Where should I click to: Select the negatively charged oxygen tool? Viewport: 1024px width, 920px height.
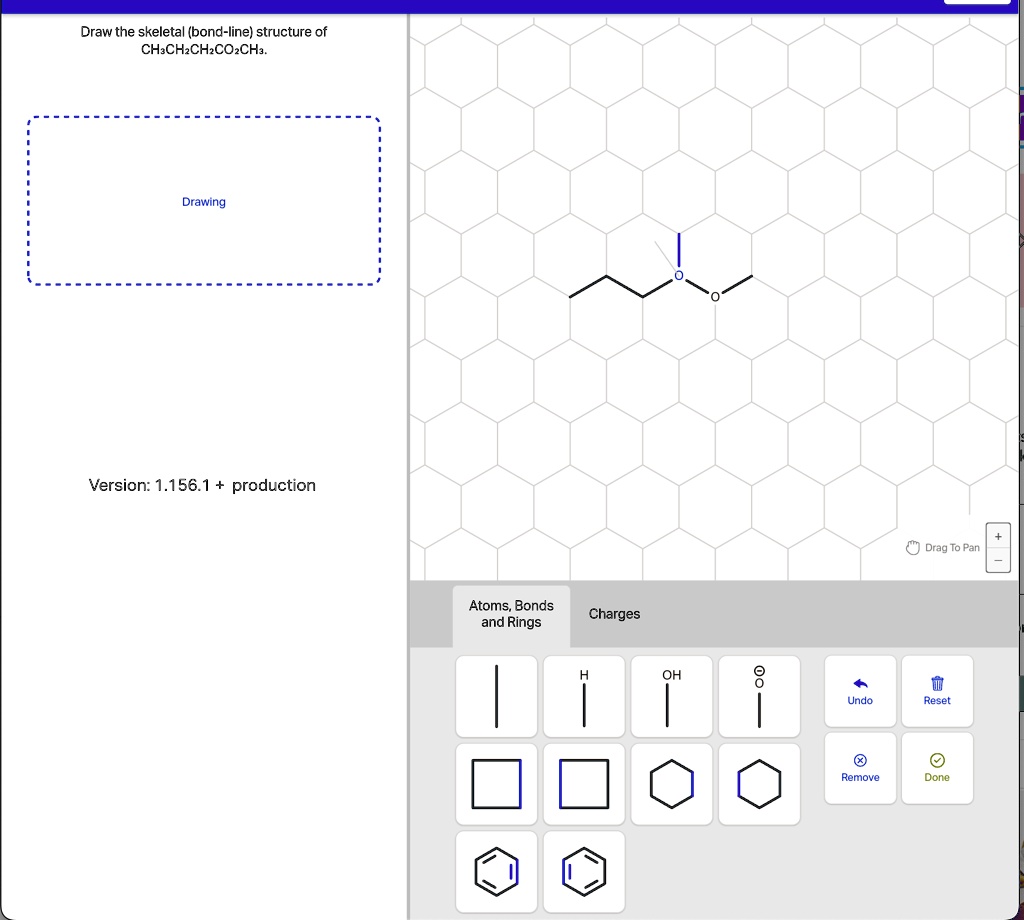pos(759,696)
